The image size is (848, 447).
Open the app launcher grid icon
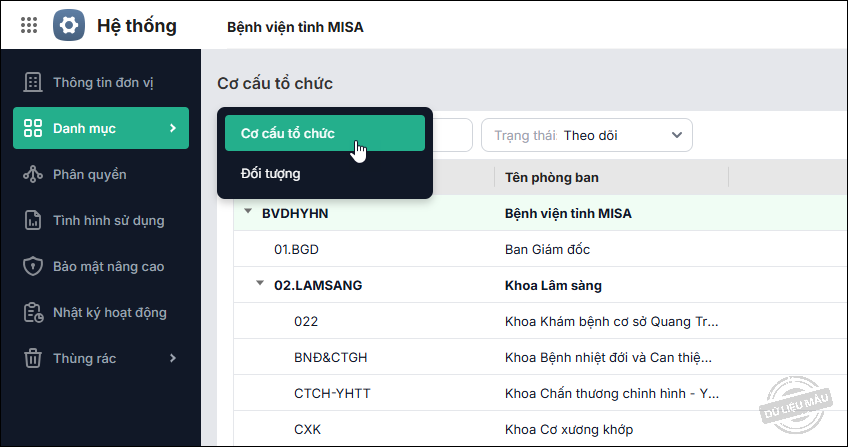(x=29, y=26)
